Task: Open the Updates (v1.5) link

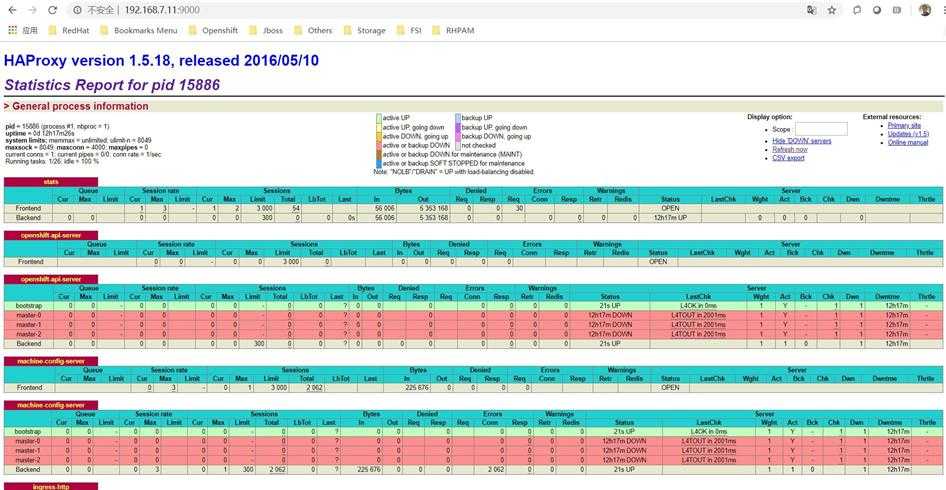Action: [x=908, y=134]
